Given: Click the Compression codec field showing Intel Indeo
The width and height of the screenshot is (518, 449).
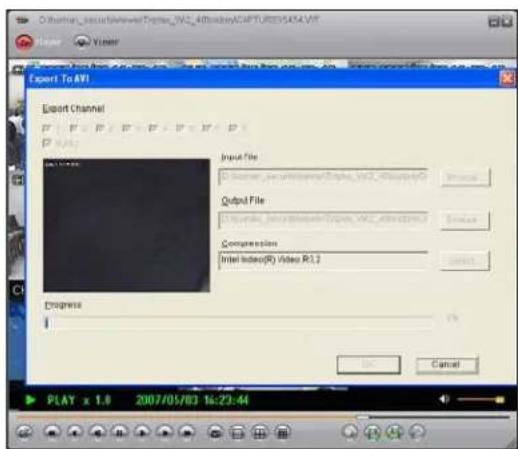Looking at the screenshot, I should (x=323, y=260).
